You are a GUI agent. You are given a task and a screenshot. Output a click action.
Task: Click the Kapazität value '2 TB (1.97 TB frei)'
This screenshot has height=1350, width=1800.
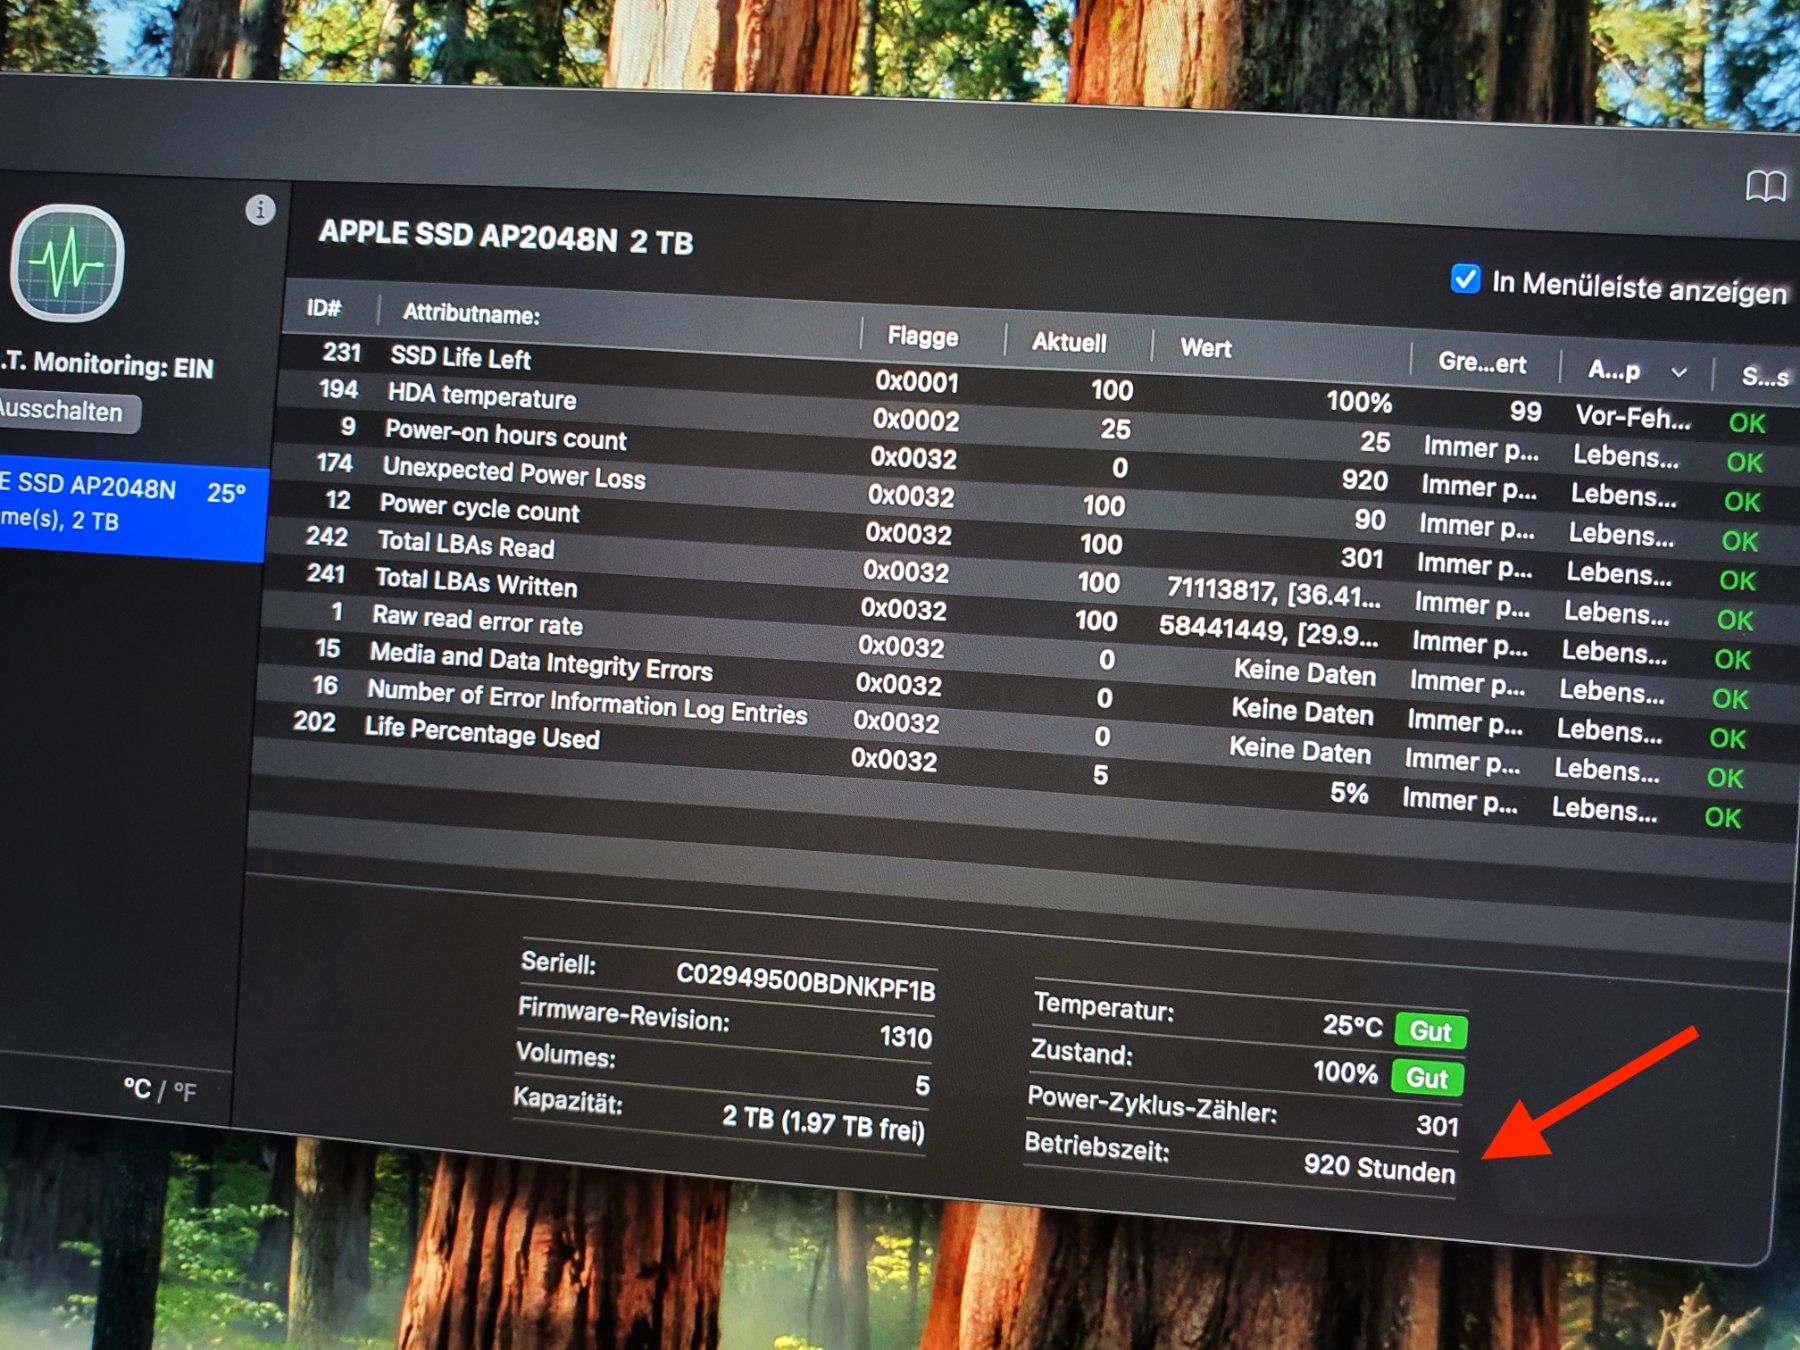(823, 1123)
